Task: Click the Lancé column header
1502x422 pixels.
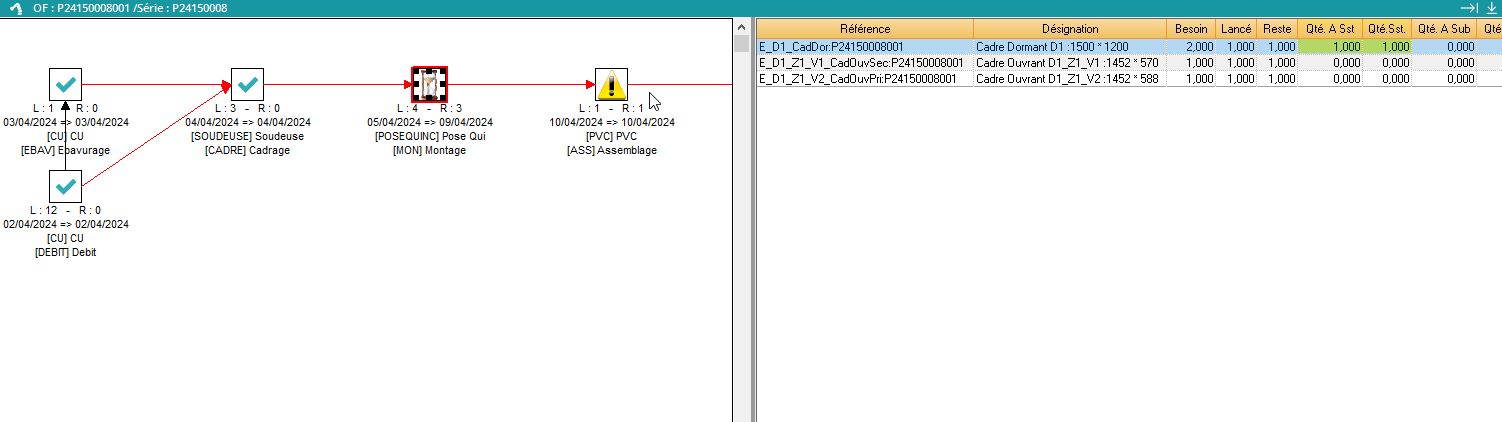Action: [1237, 29]
